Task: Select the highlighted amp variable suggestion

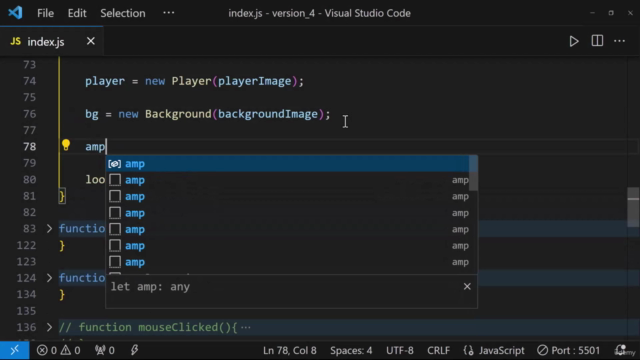Action: coord(288,164)
